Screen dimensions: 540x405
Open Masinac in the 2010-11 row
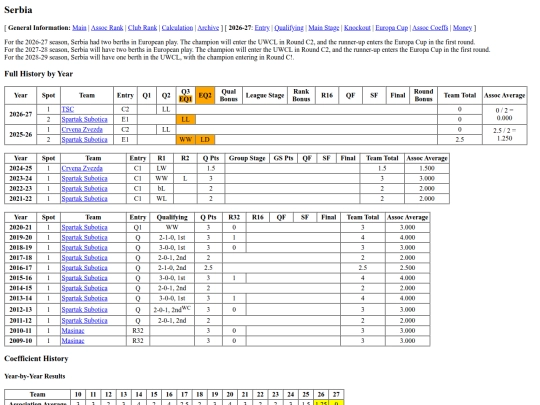73,331
